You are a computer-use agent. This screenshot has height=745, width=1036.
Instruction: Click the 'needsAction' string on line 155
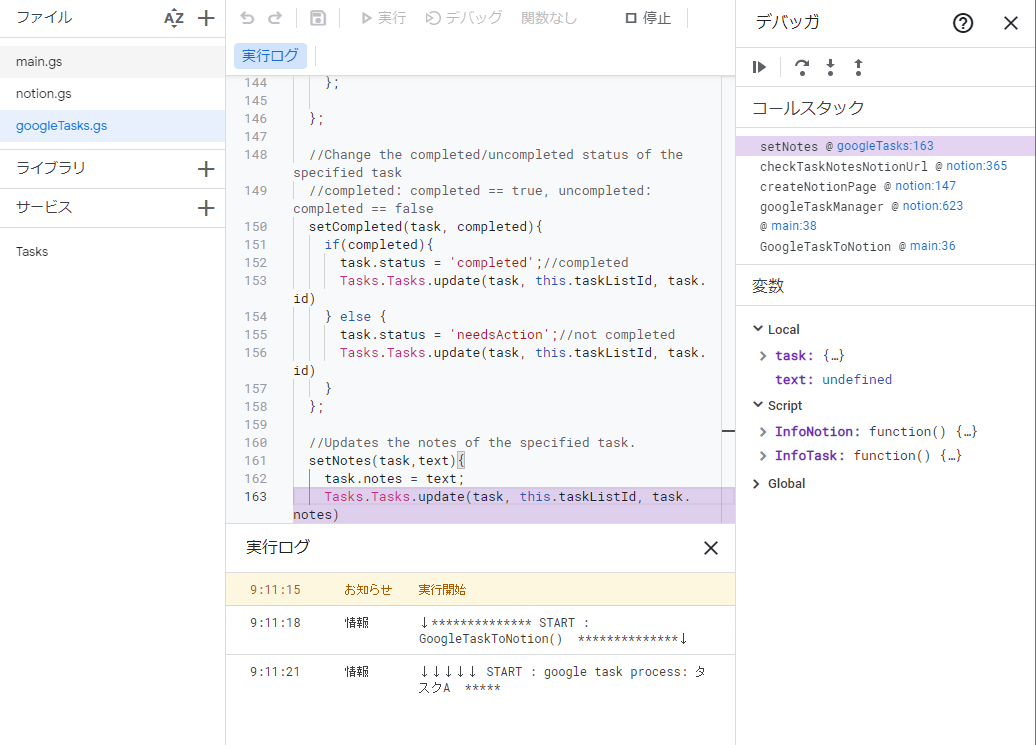[500, 335]
